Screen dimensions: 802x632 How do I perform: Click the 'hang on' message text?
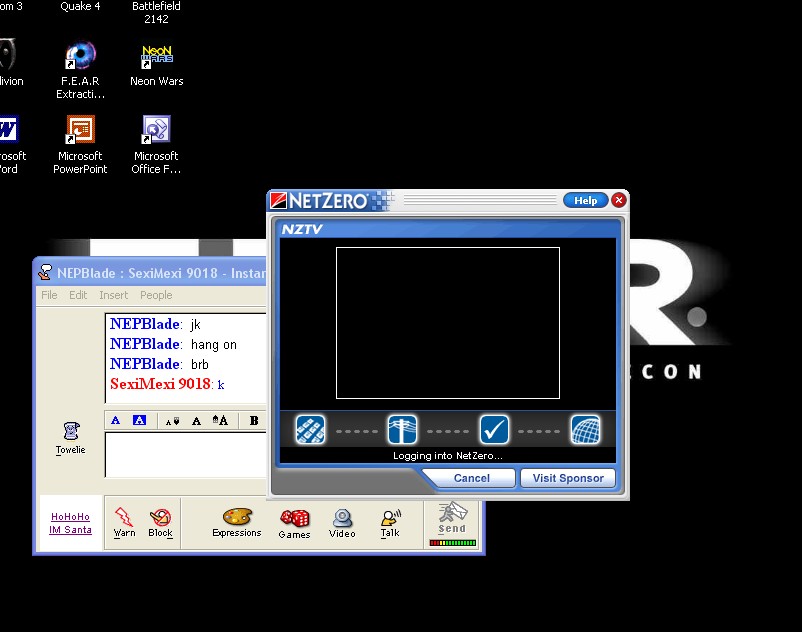point(214,345)
